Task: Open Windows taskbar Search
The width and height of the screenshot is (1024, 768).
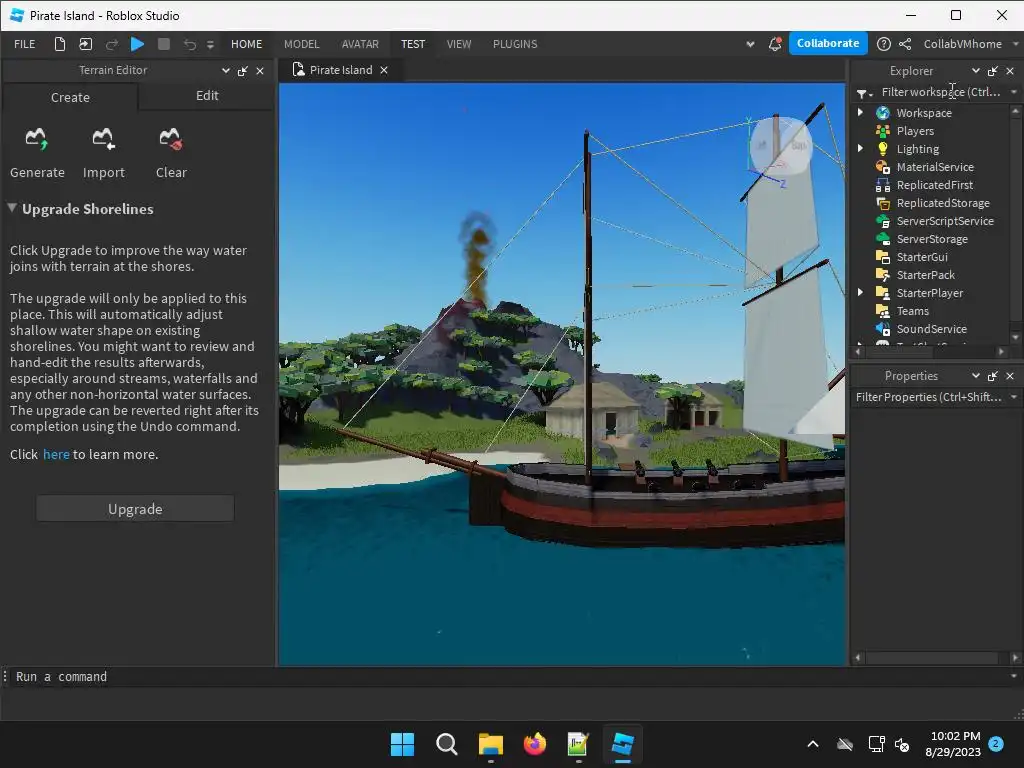Action: tap(447, 744)
